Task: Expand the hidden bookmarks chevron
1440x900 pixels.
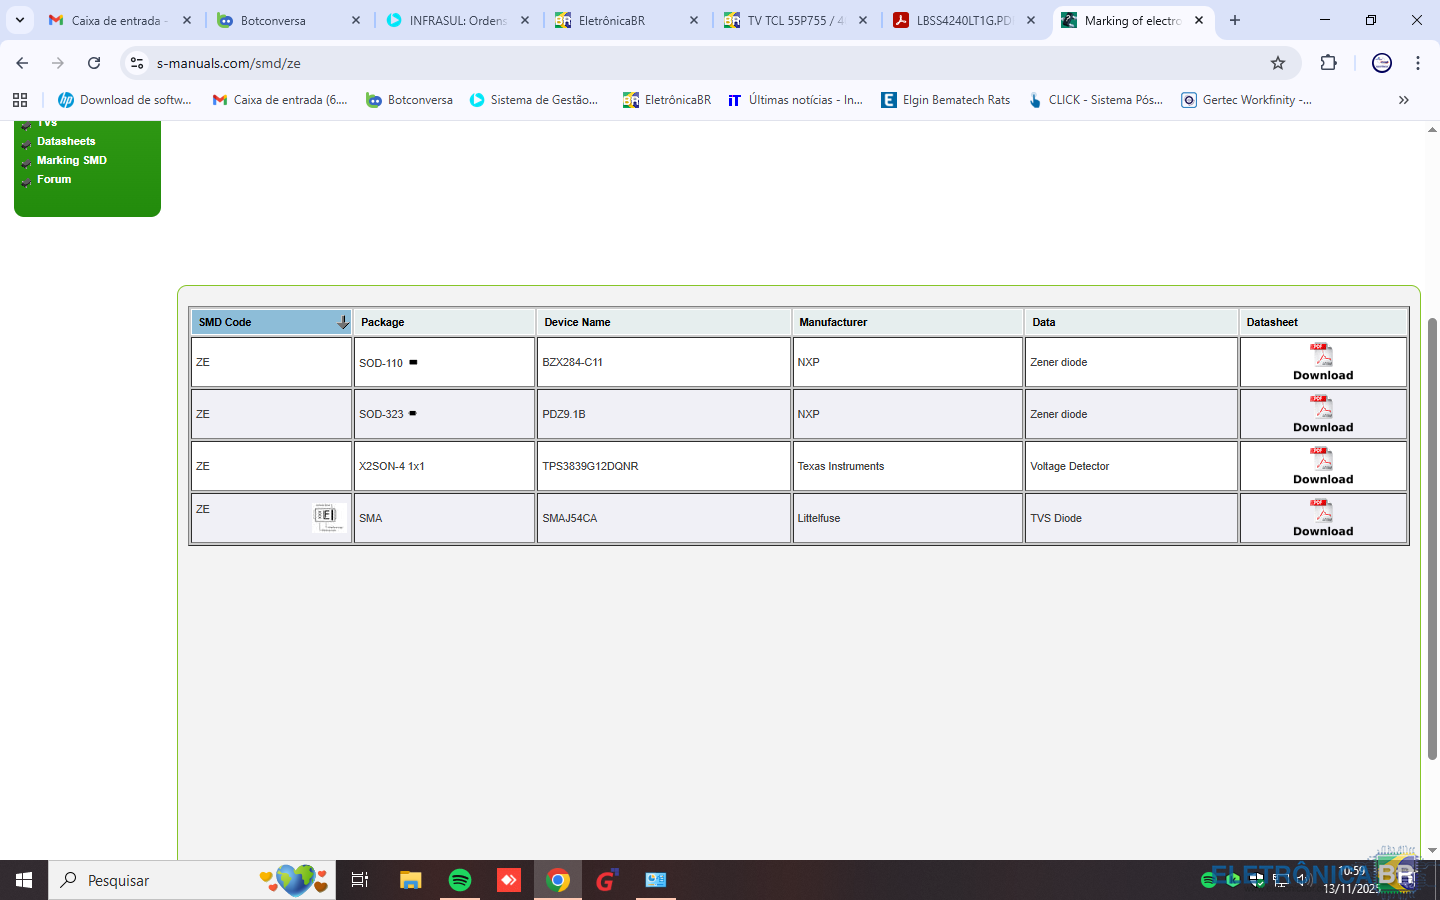Action: click(1403, 100)
